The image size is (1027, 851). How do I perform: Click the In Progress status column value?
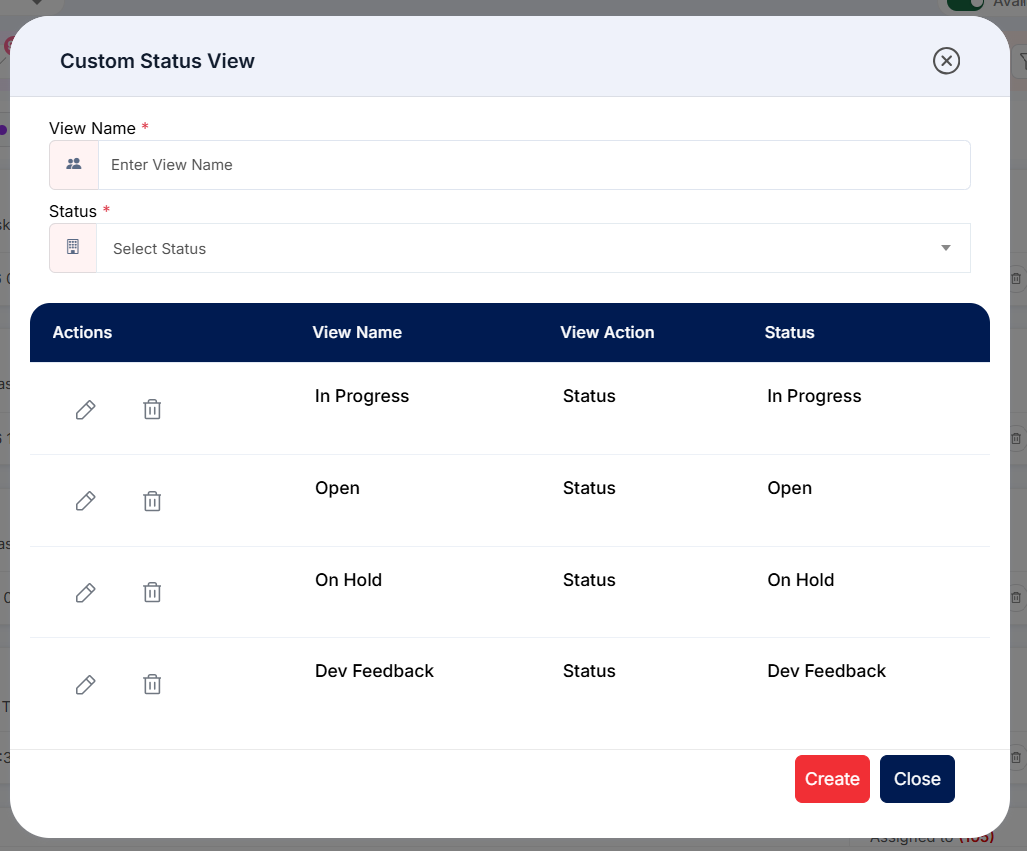[x=814, y=396]
